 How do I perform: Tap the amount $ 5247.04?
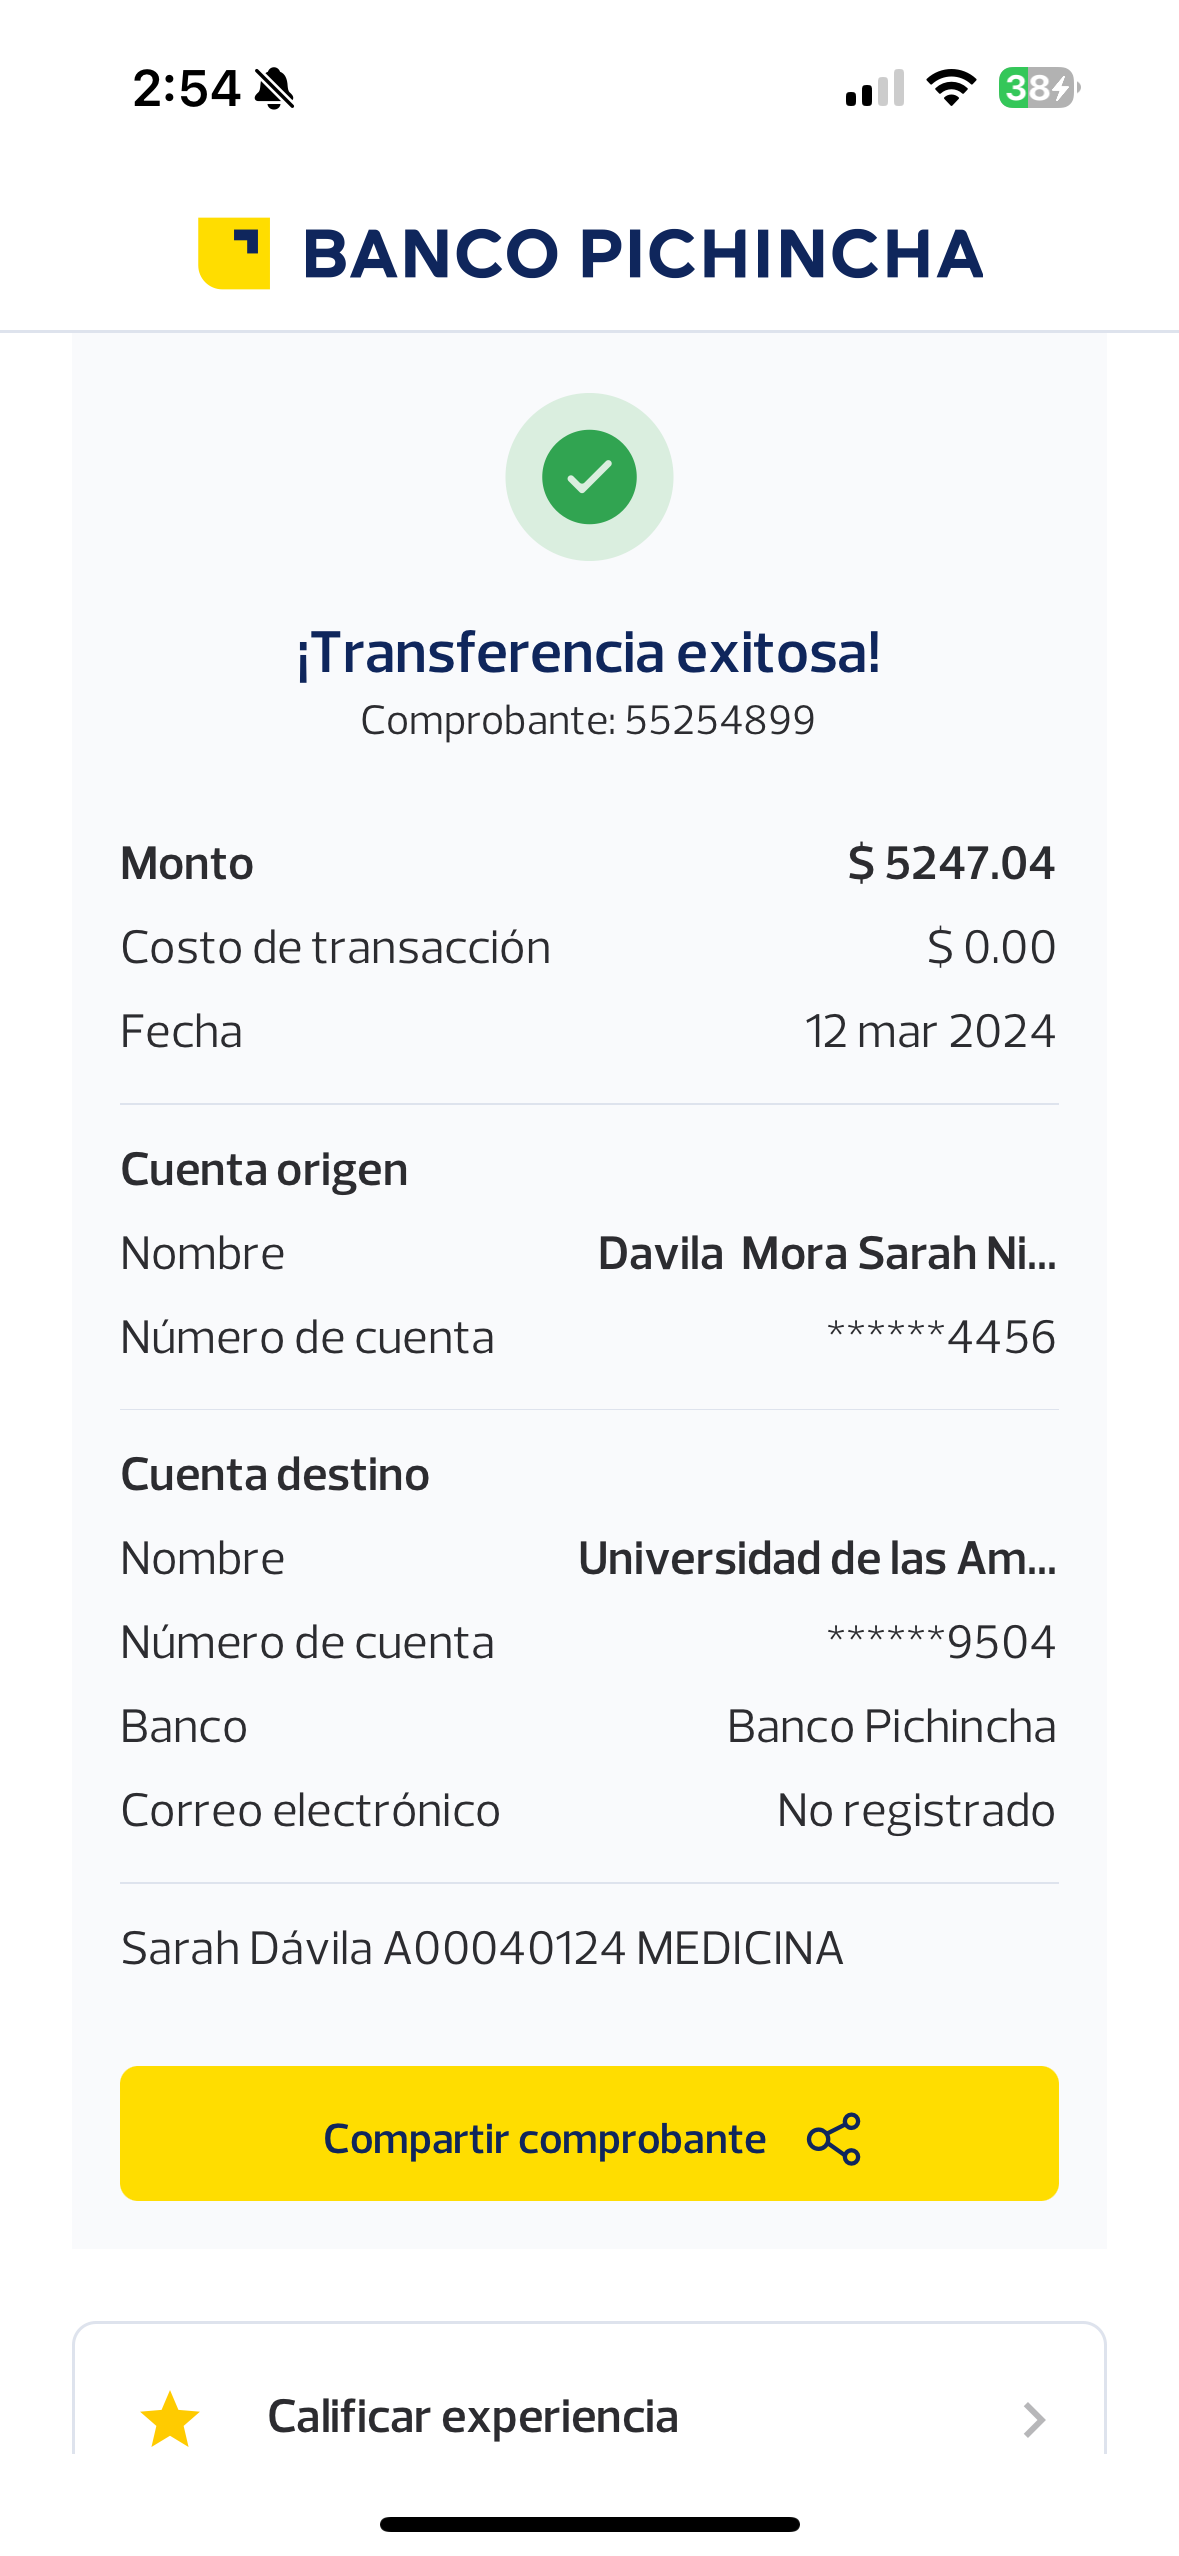951,863
